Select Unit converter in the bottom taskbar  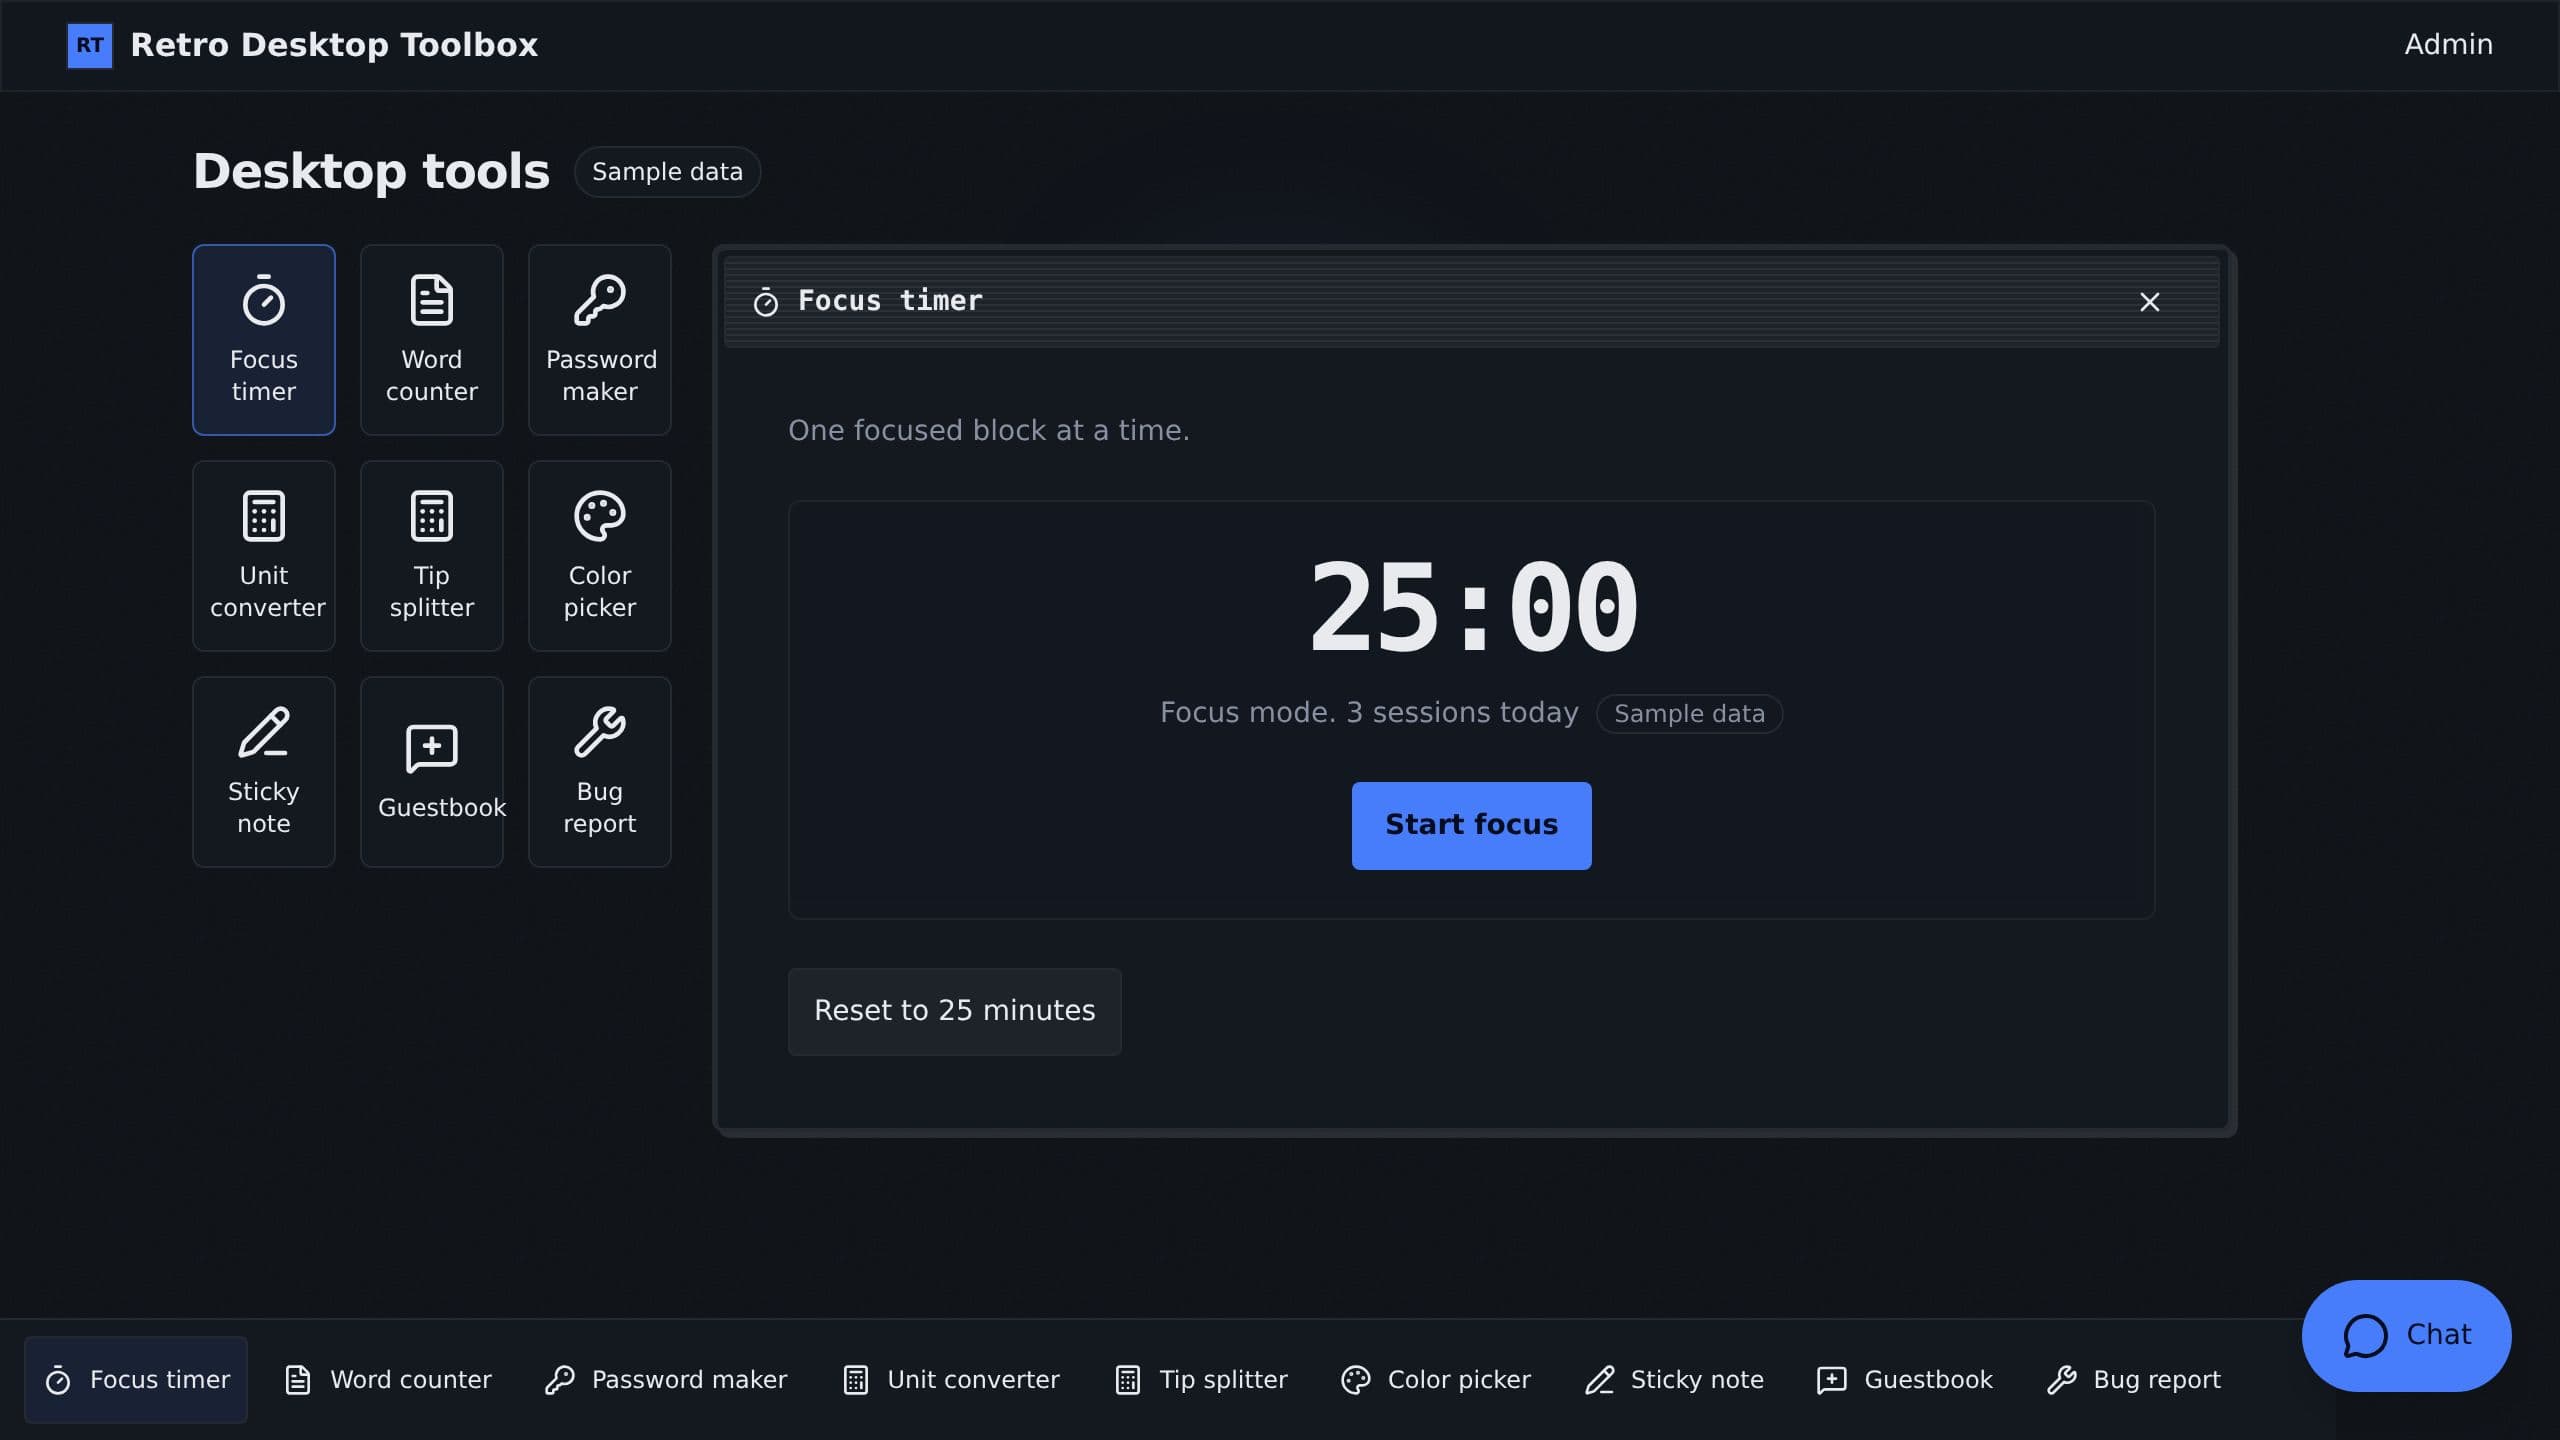(950, 1380)
